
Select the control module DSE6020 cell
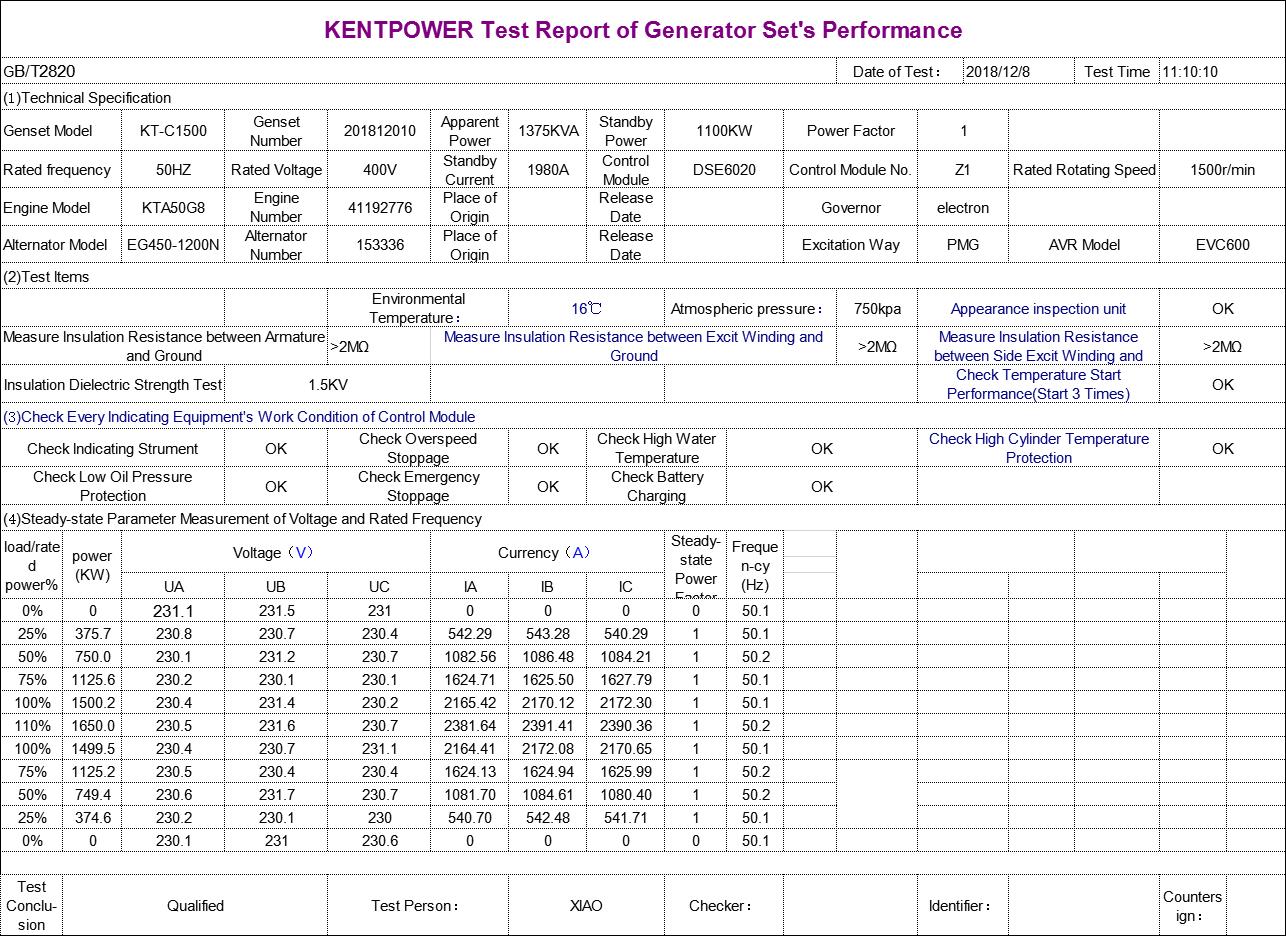724,170
